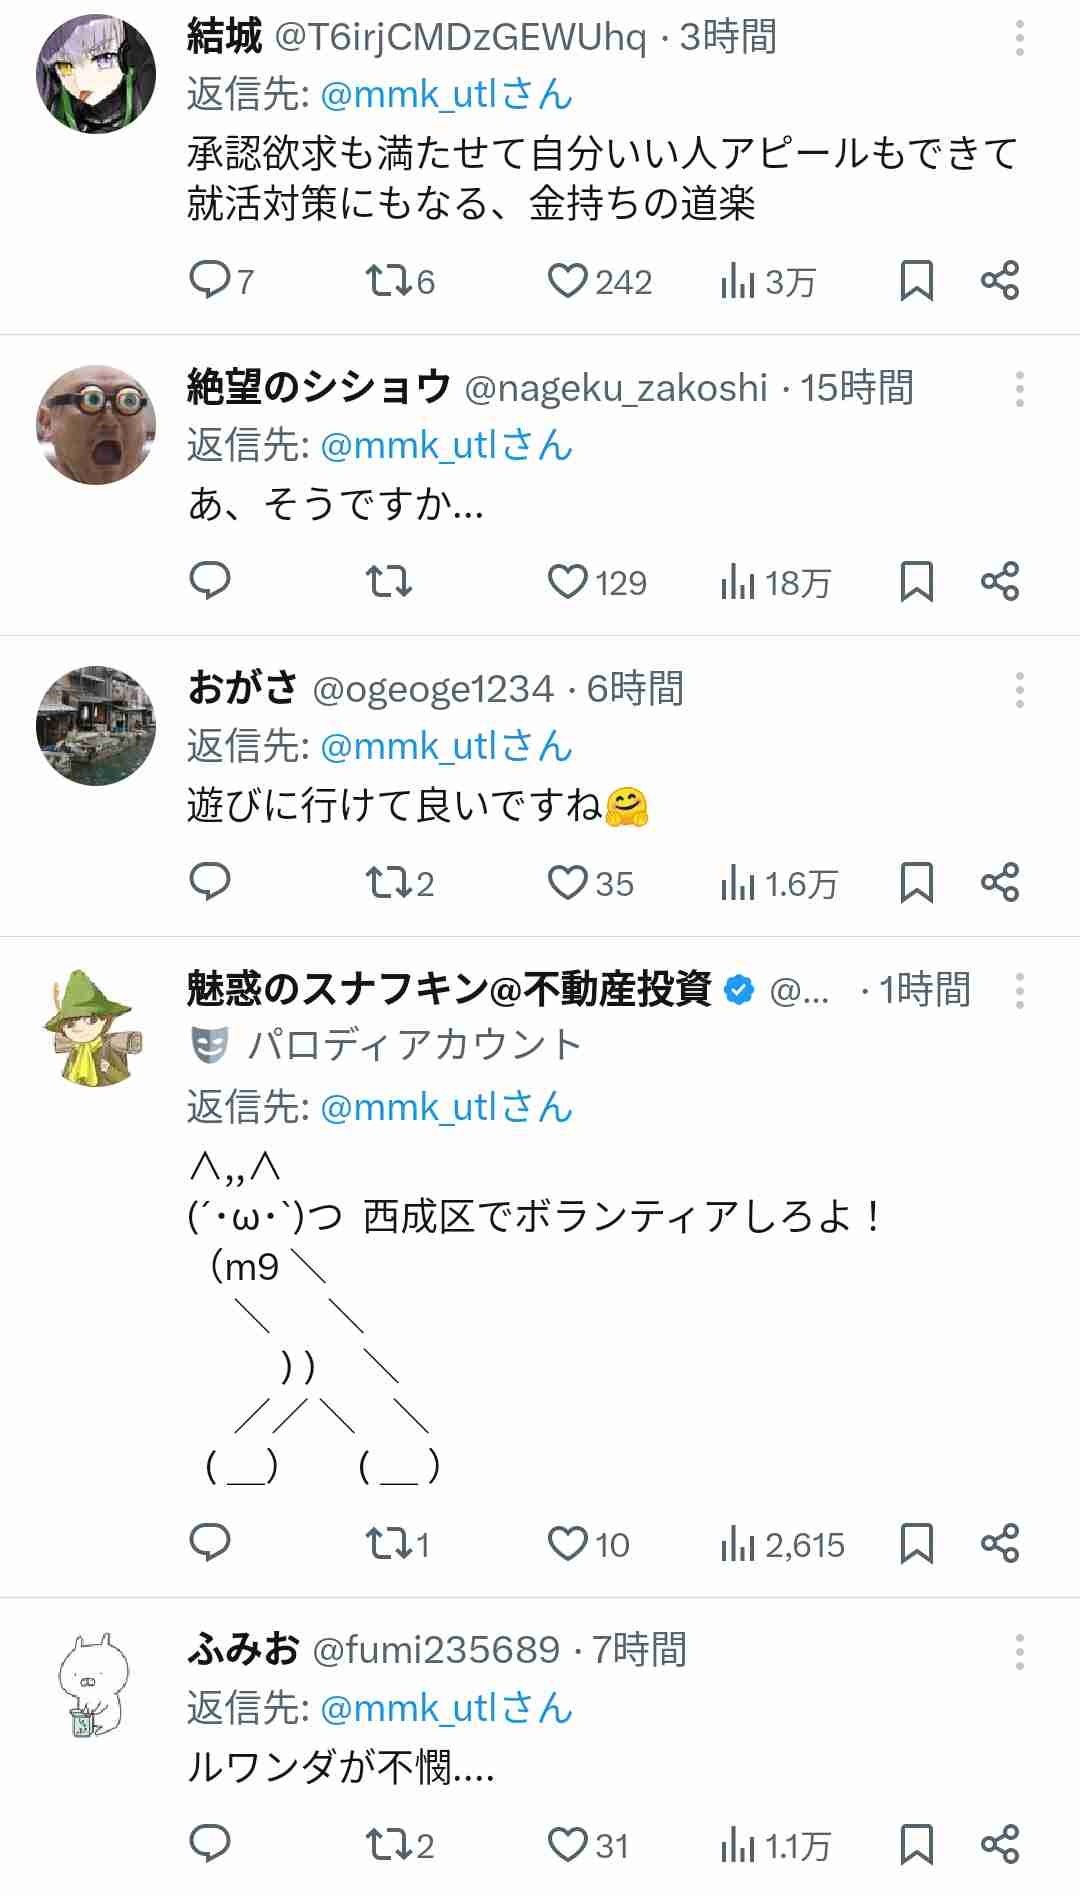Screen dimensions: 1080x1896
Task: Open 絶望のシショウ's profile picture
Action: (x=96, y=425)
